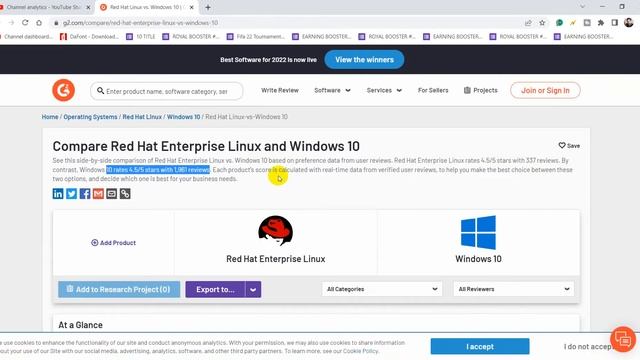640x360 pixels.
Task: Open the G2 logo homepage
Action: point(63,90)
